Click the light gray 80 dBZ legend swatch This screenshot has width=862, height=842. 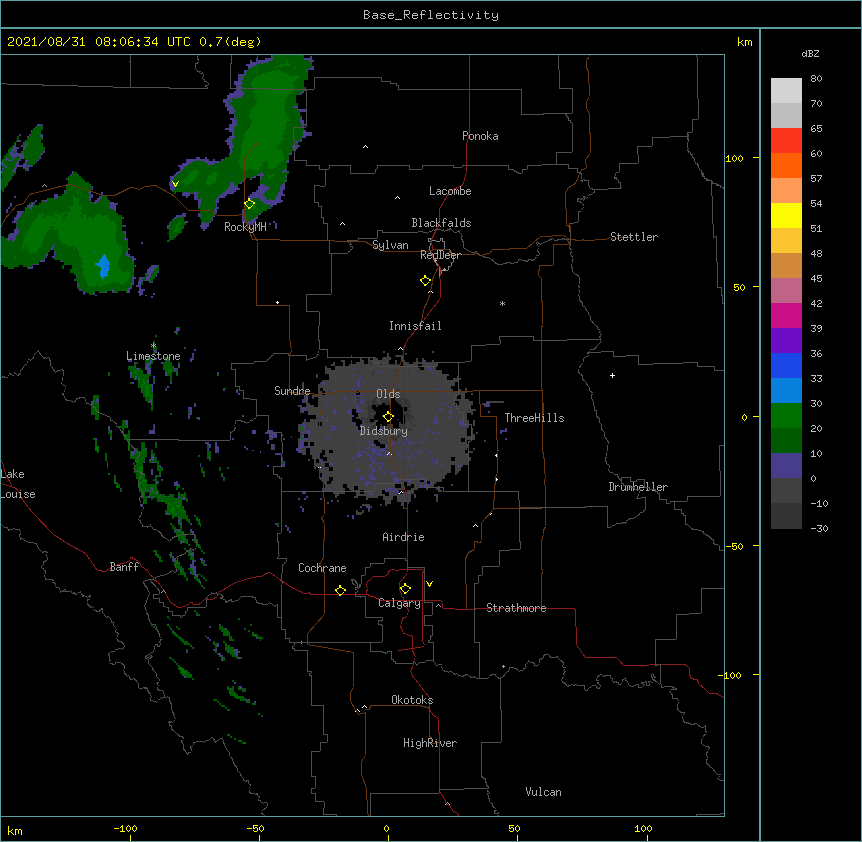(x=786, y=90)
